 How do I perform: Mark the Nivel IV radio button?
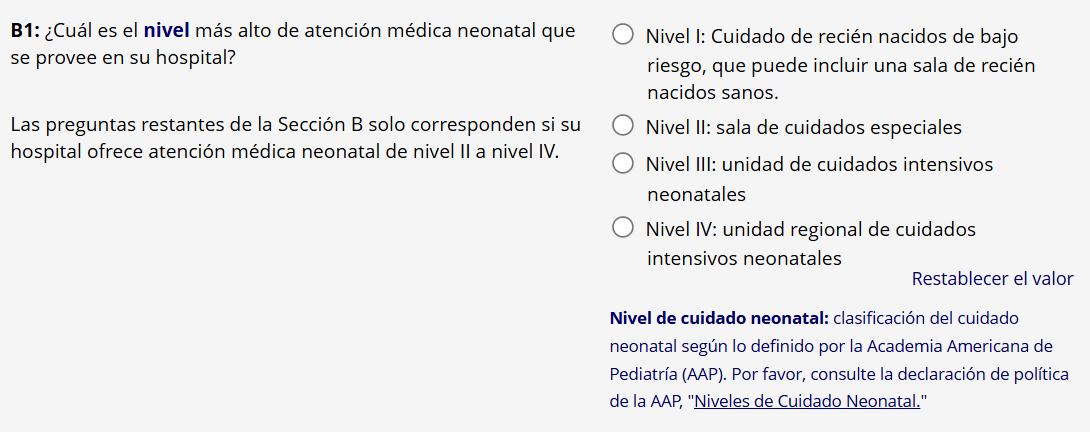pos(622,228)
